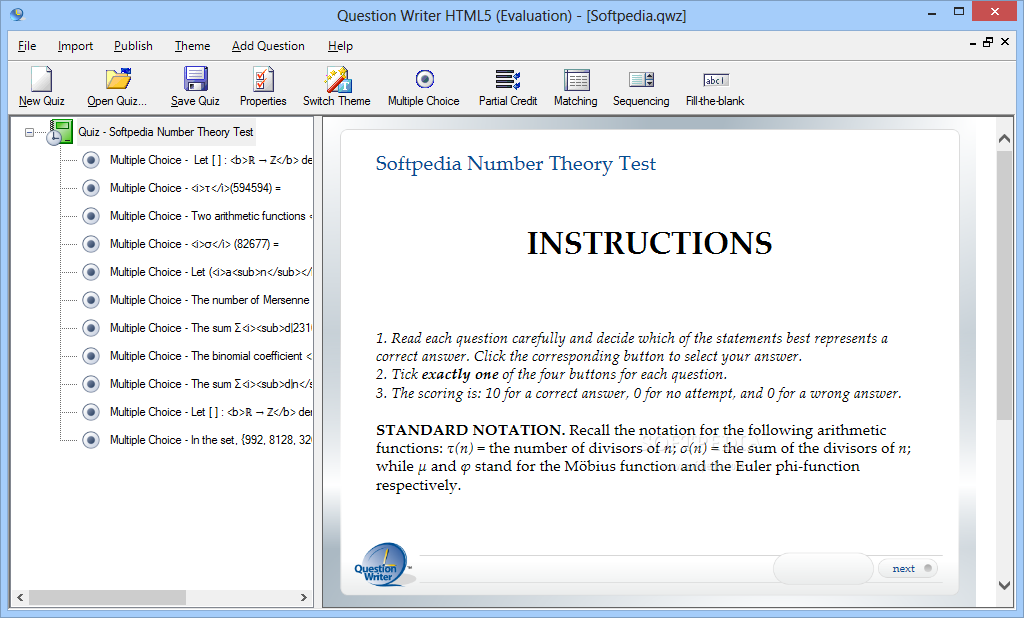Save the quiz using Save Quiz icon
1024x618 pixels.
point(195,80)
